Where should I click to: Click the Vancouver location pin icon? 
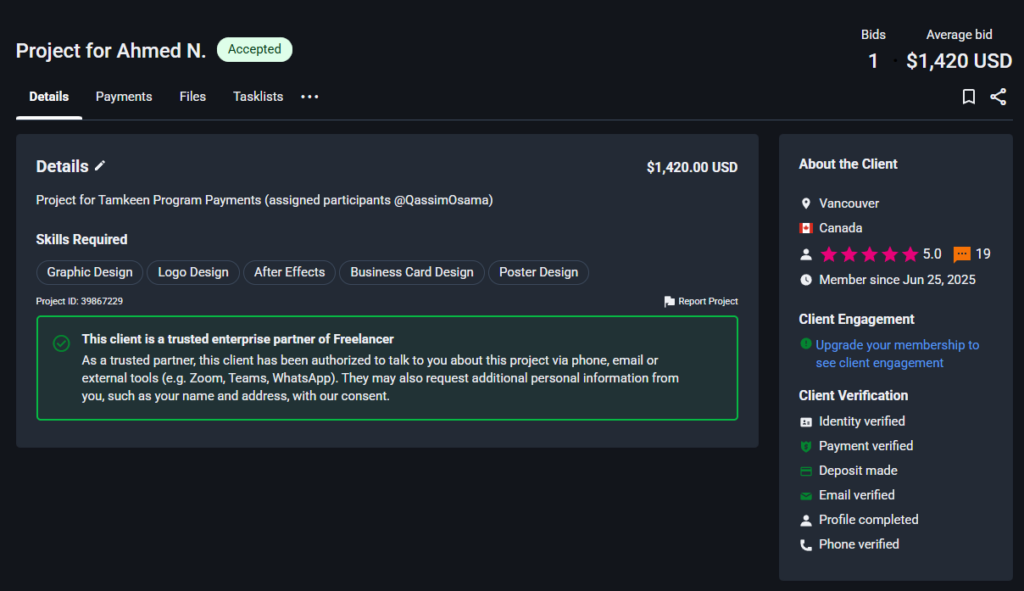[806, 203]
